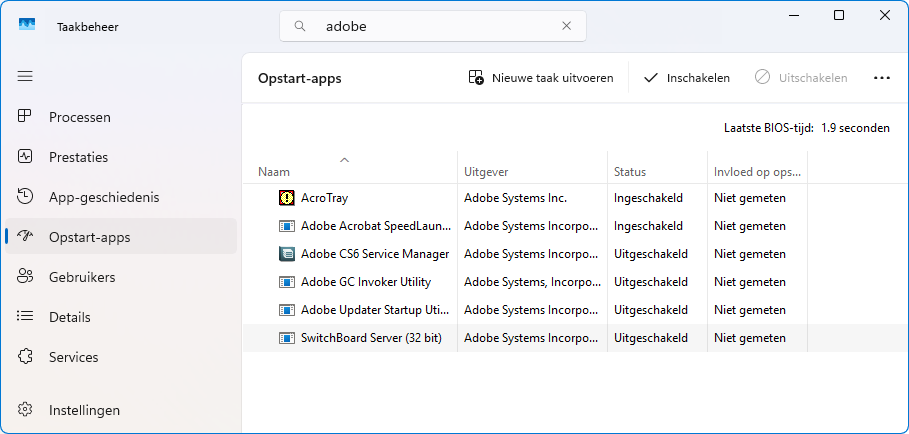Open the Processen tab

[x=80, y=117]
